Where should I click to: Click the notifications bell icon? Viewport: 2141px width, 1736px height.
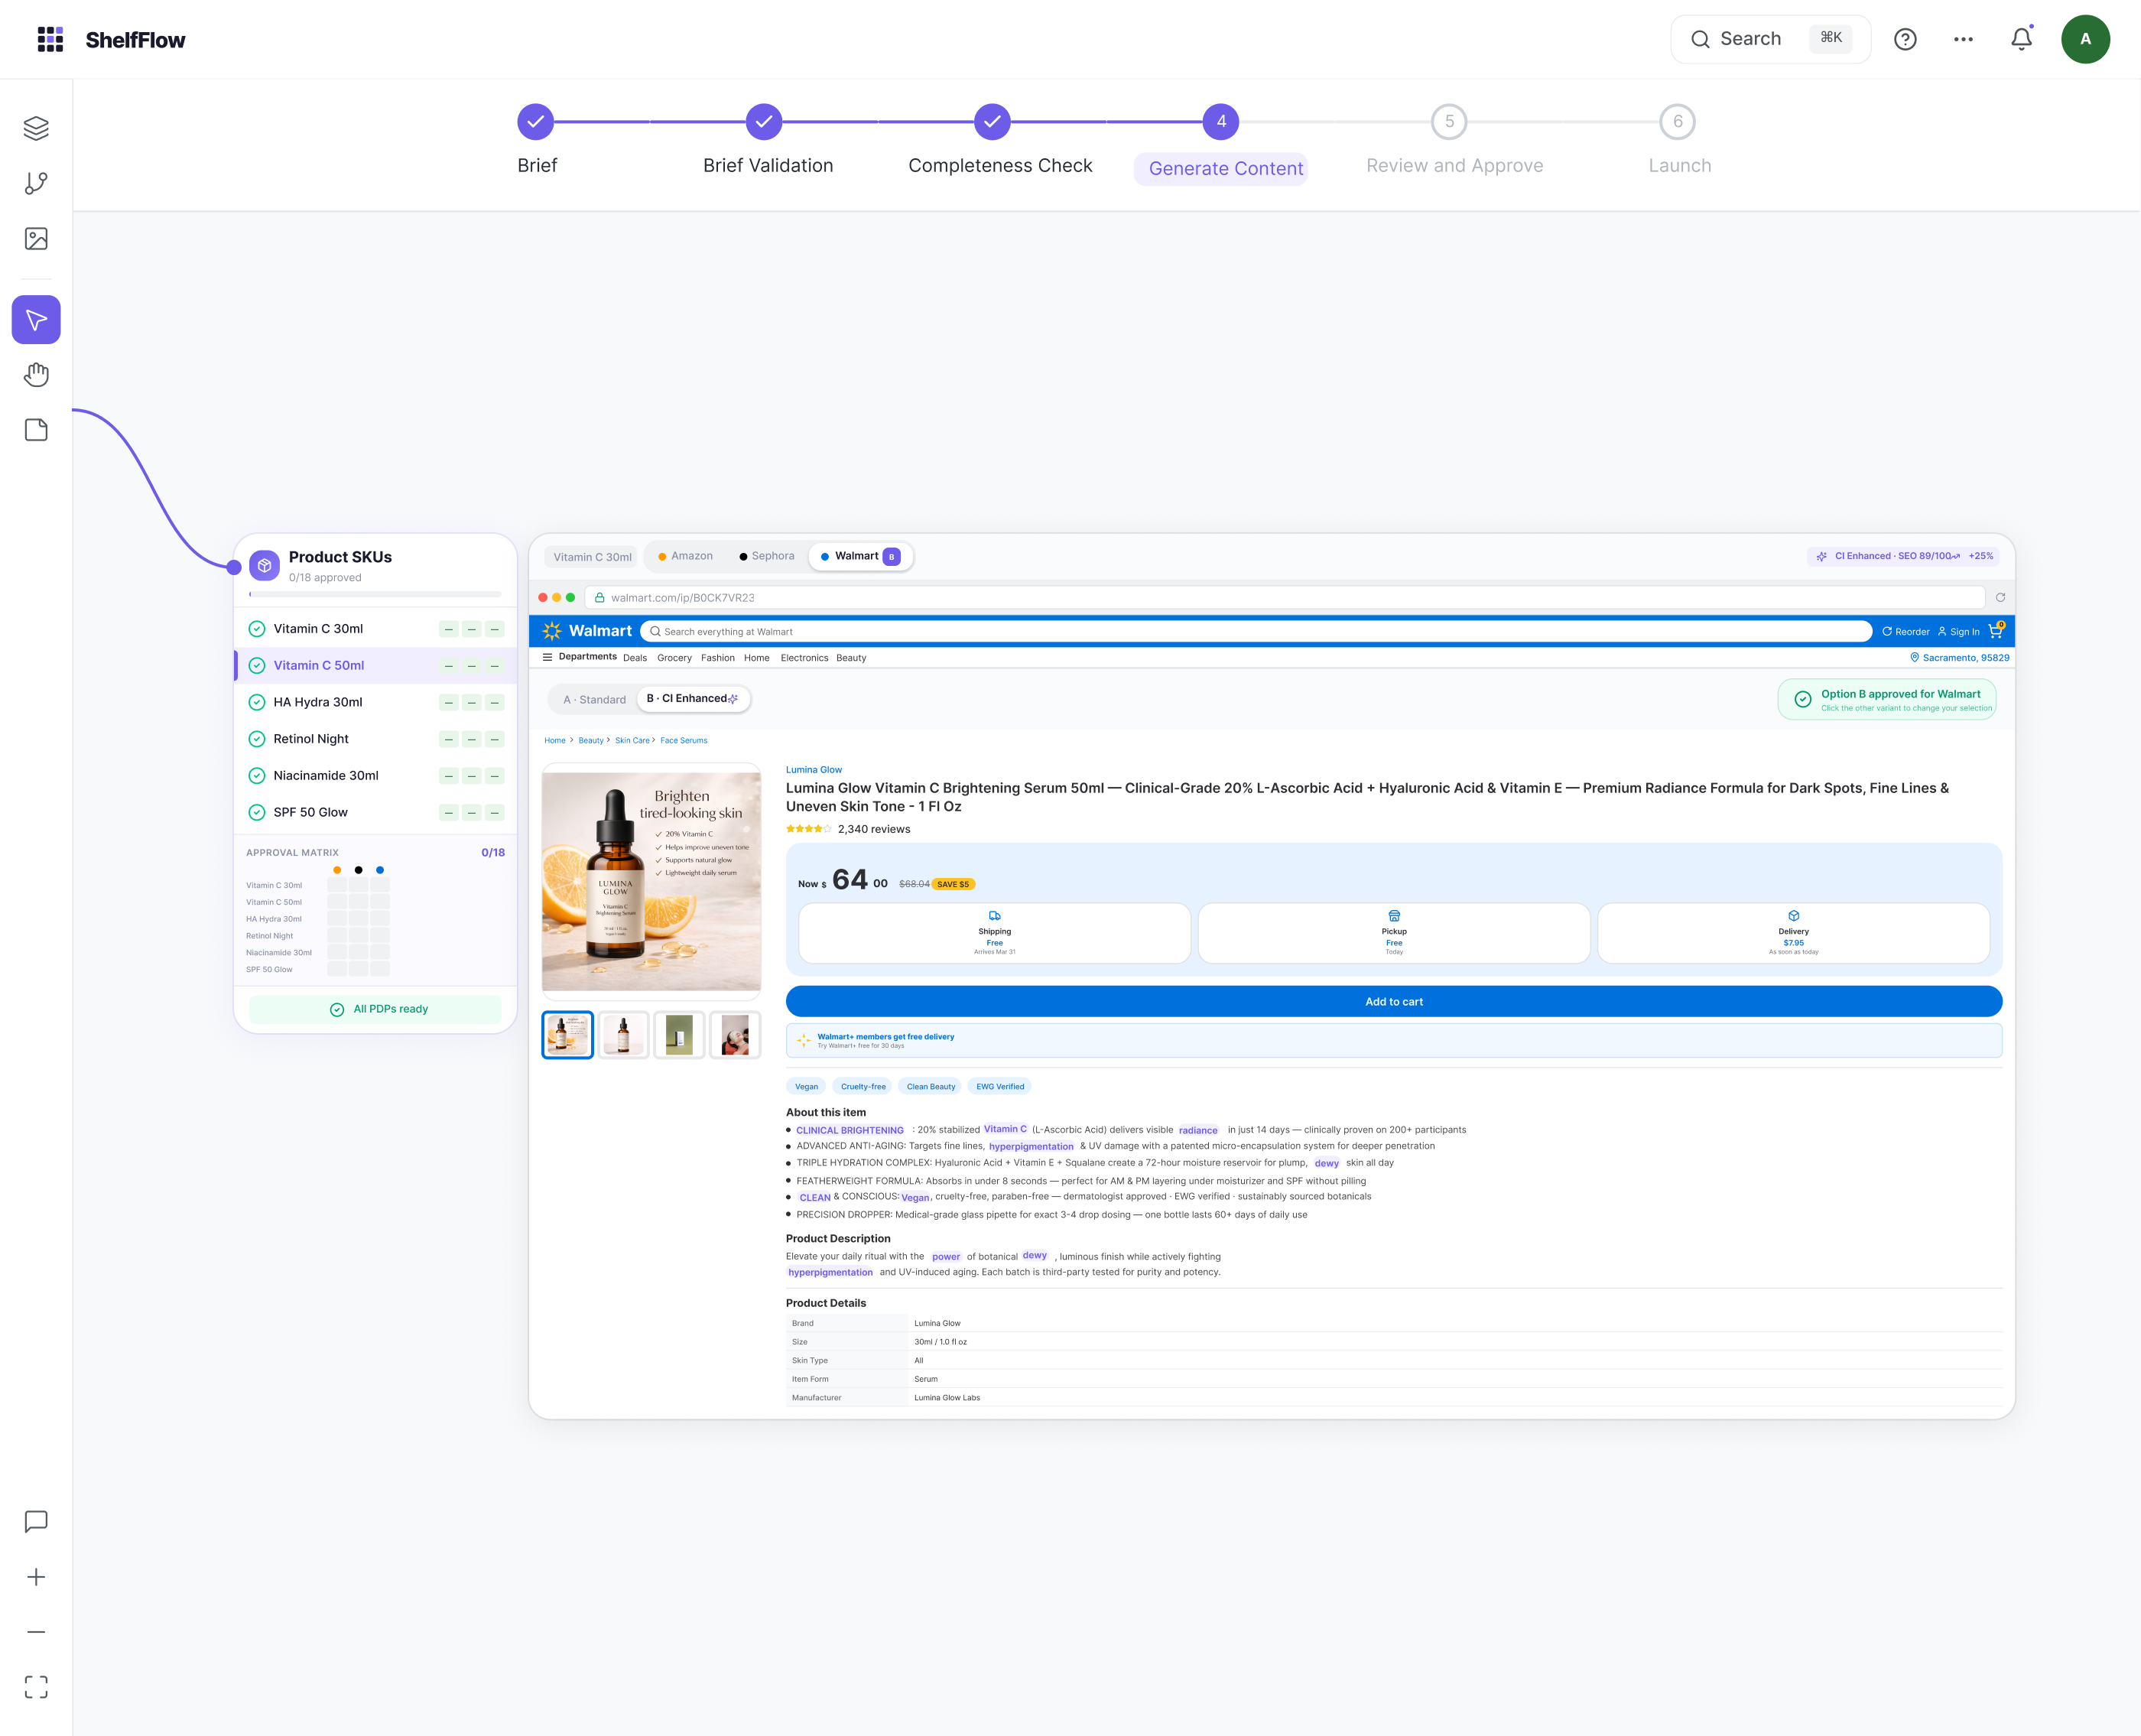pyautogui.click(x=2021, y=39)
